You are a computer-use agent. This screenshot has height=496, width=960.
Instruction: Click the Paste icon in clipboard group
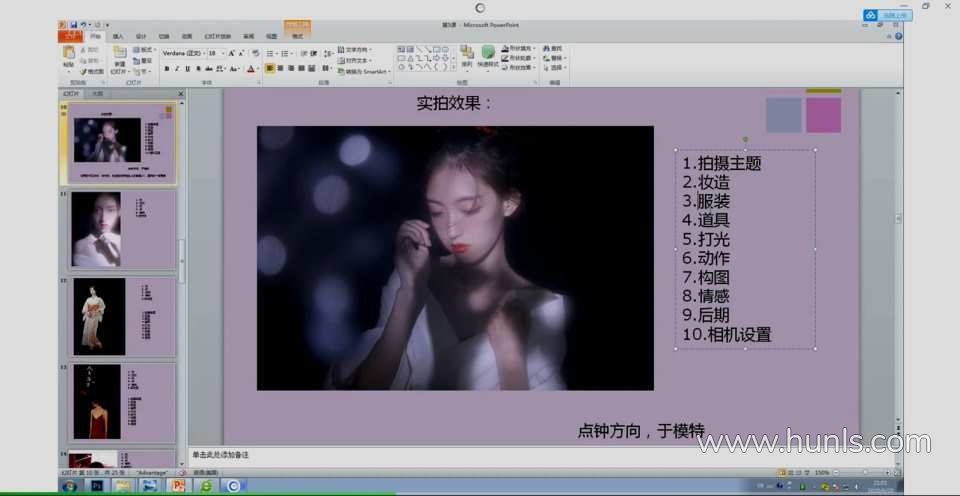[69, 53]
